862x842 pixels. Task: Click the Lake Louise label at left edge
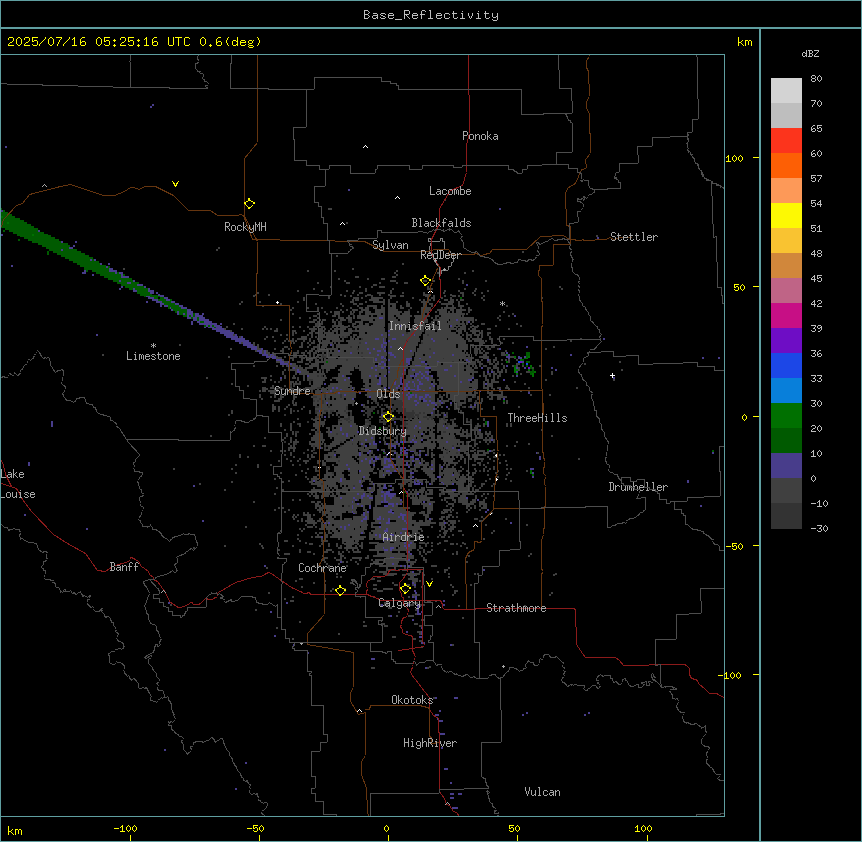pos(18,484)
